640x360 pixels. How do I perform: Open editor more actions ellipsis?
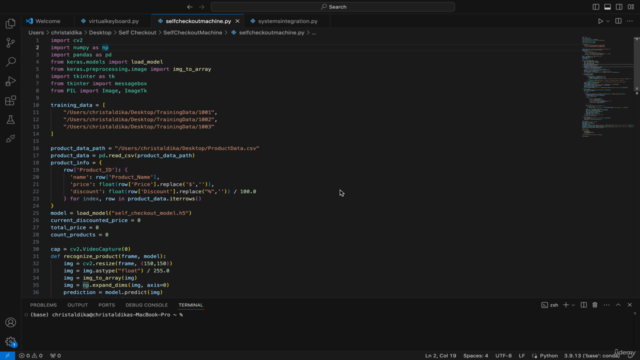pos(630,21)
